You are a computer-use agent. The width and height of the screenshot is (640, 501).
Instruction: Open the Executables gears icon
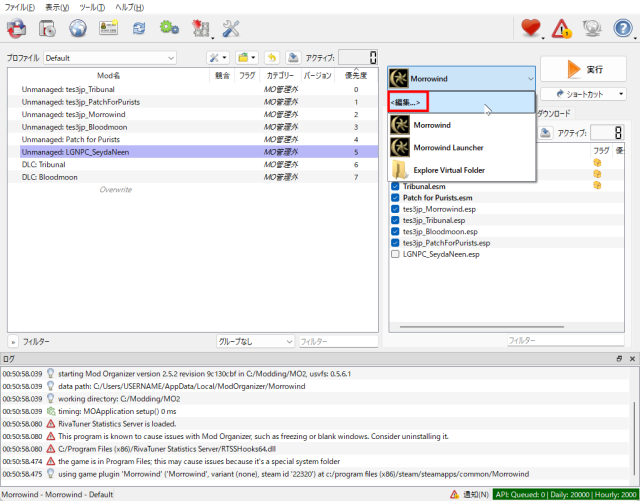169,28
